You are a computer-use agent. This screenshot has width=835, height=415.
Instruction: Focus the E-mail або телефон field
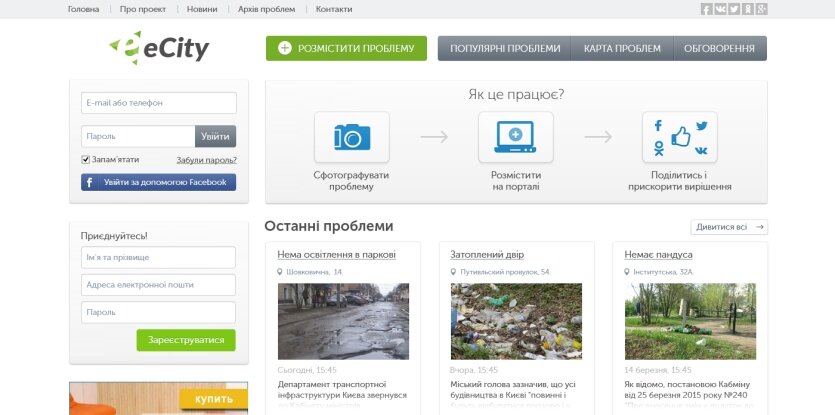coord(159,103)
